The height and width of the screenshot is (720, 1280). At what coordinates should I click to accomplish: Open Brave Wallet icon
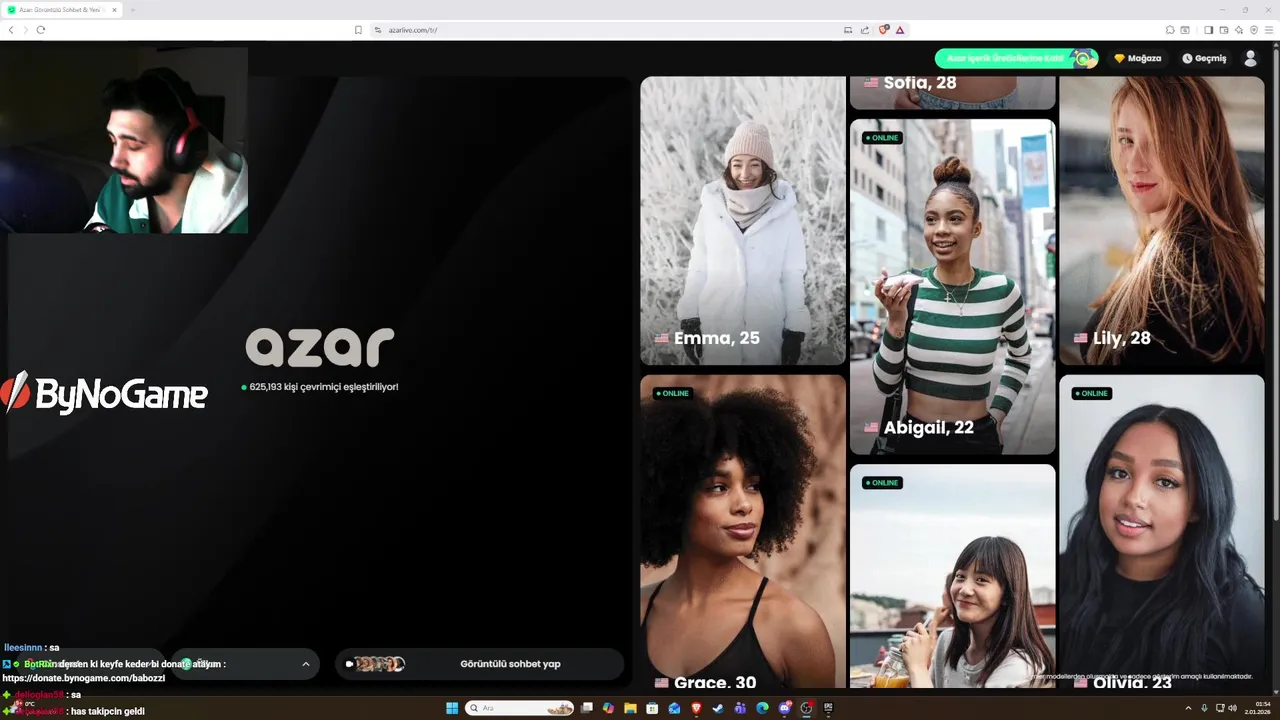coord(1224,30)
